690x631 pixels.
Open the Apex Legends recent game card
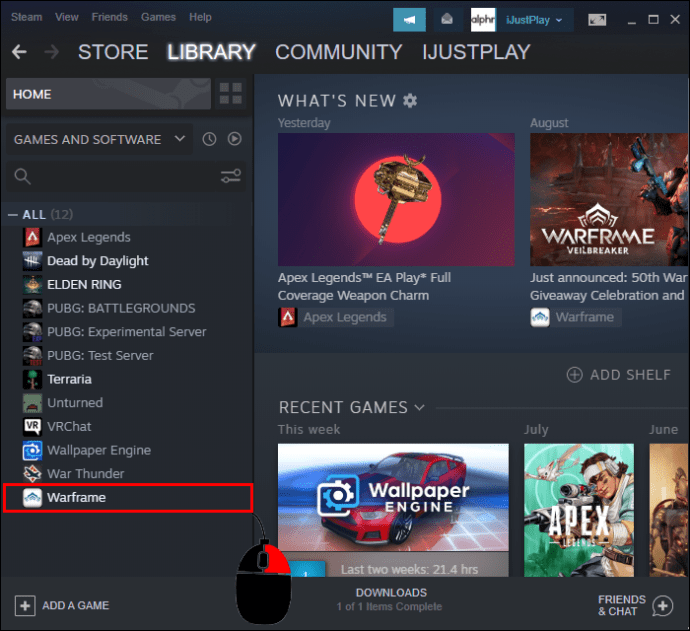coord(579,510)
